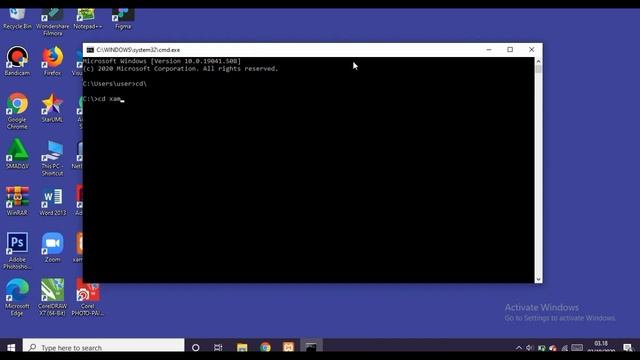The height and width of the screenshot is (360, 640).
Task: Open the volume control tray icon
Action: point(530,348)
